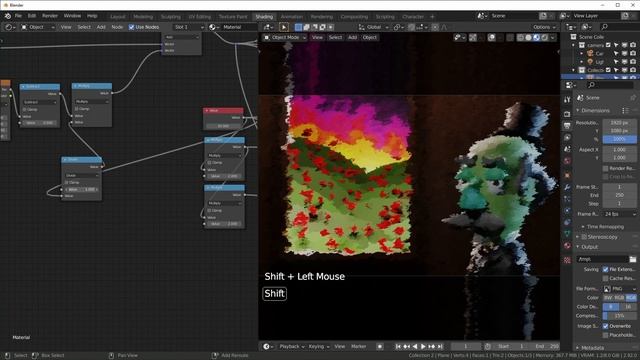640x360 pixels.
Task: Click the Resolution X value field
Action: [620, 123]
